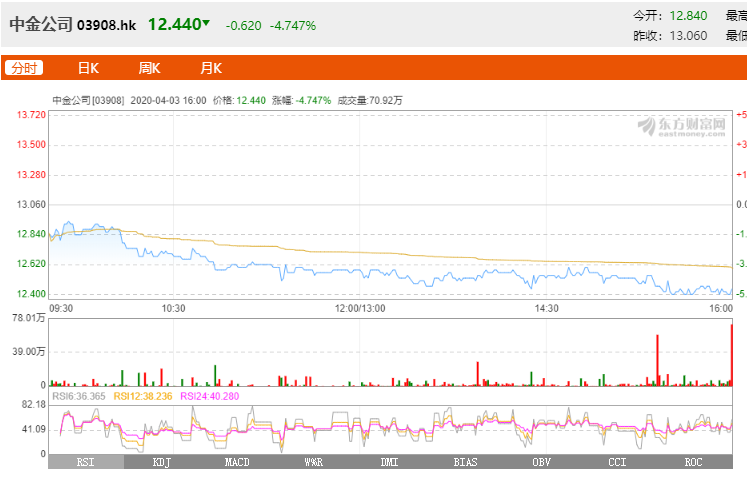Click the chart timestamp 2020-04-03 16:00
Image resolution: width=747 pixels, height=477 pixels.
168,101
